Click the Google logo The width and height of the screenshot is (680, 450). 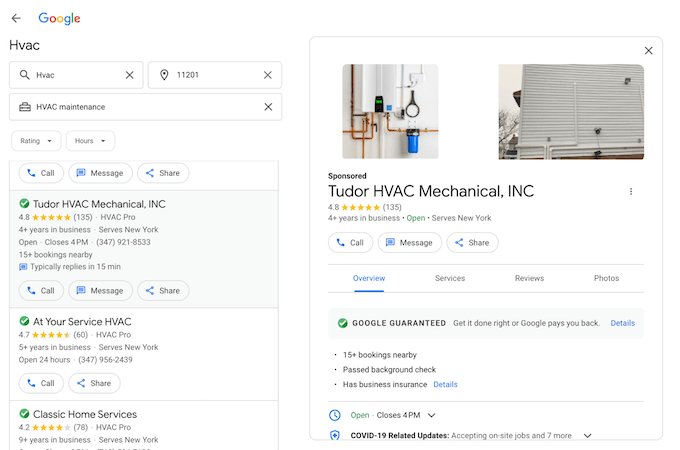click(x=59, y=18)
